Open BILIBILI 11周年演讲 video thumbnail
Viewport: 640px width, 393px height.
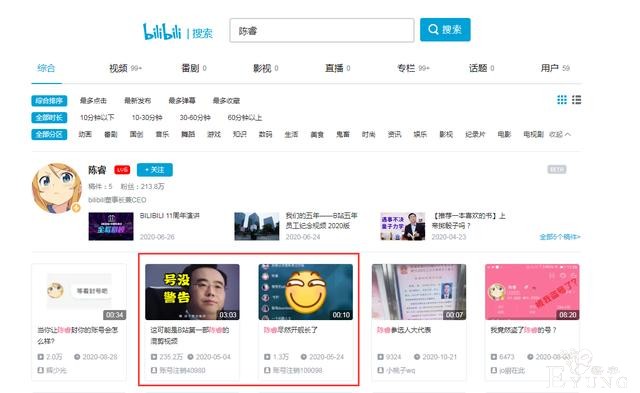111,226
